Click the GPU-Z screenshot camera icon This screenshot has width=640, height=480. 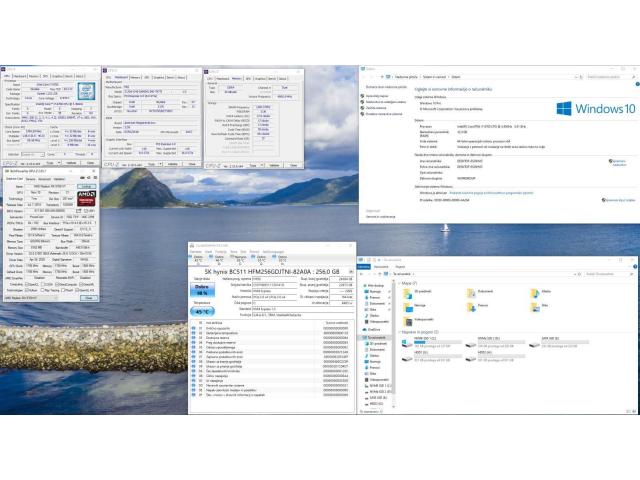click(x=82, y=178)
